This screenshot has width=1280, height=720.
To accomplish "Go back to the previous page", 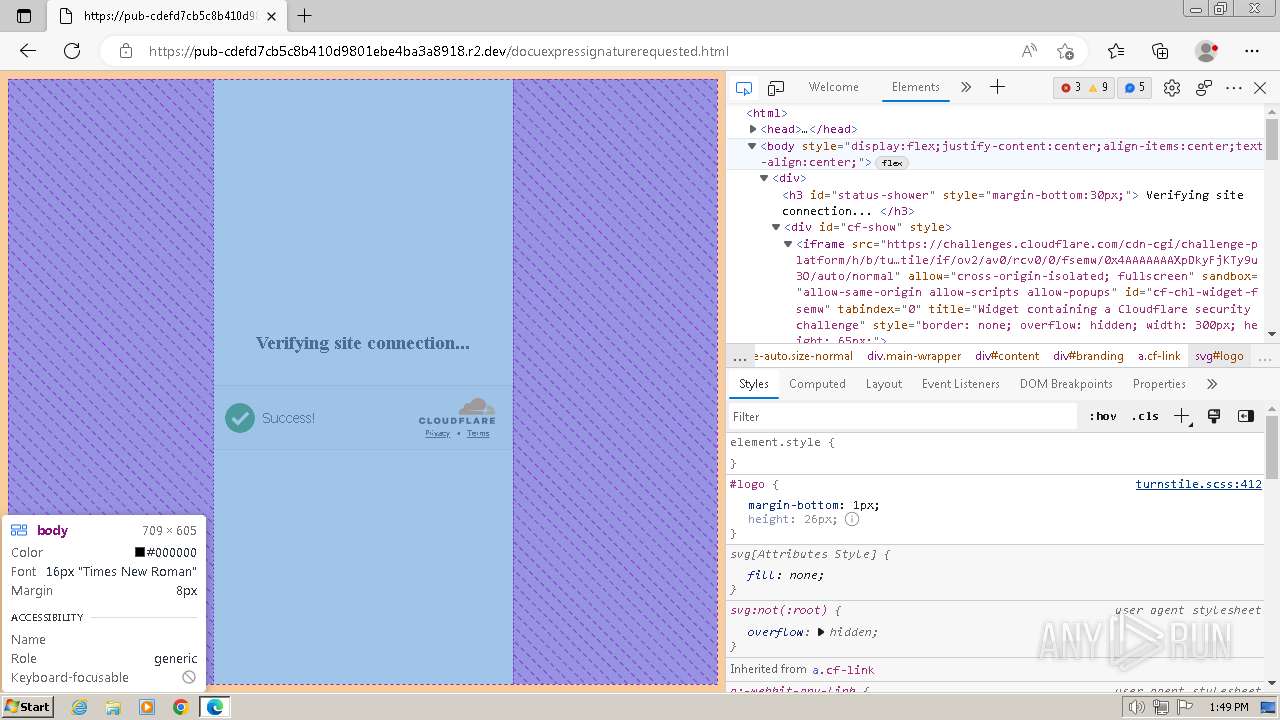I will coord(27,51).
